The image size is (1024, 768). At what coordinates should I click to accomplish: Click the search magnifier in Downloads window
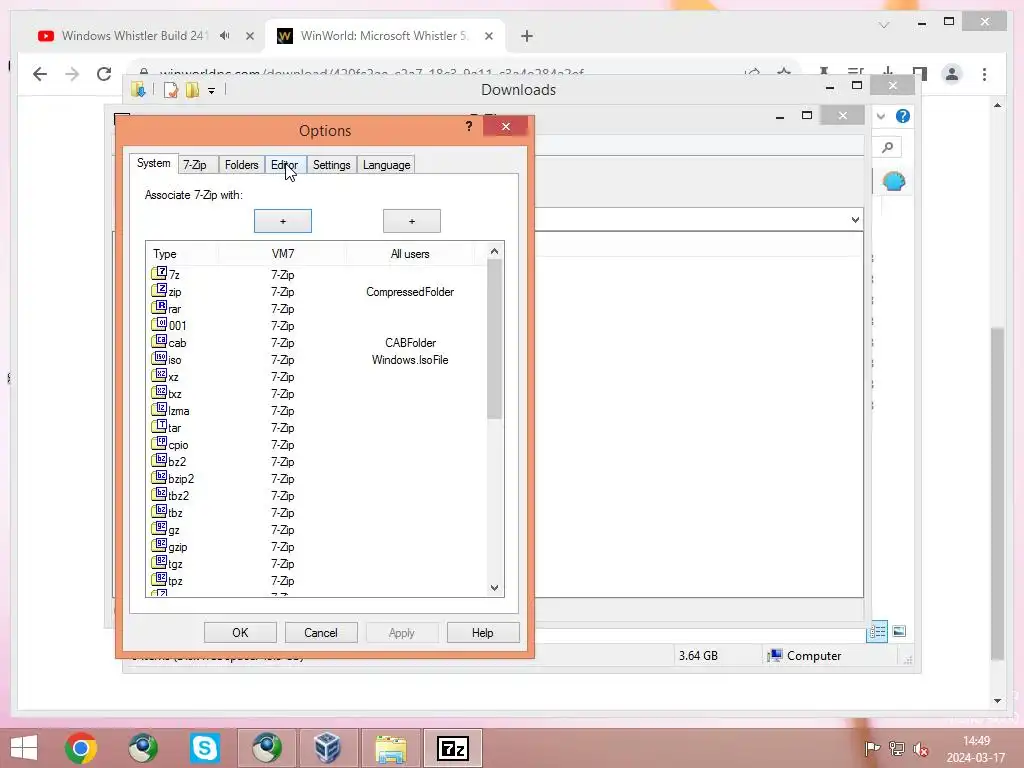(888, 148)
